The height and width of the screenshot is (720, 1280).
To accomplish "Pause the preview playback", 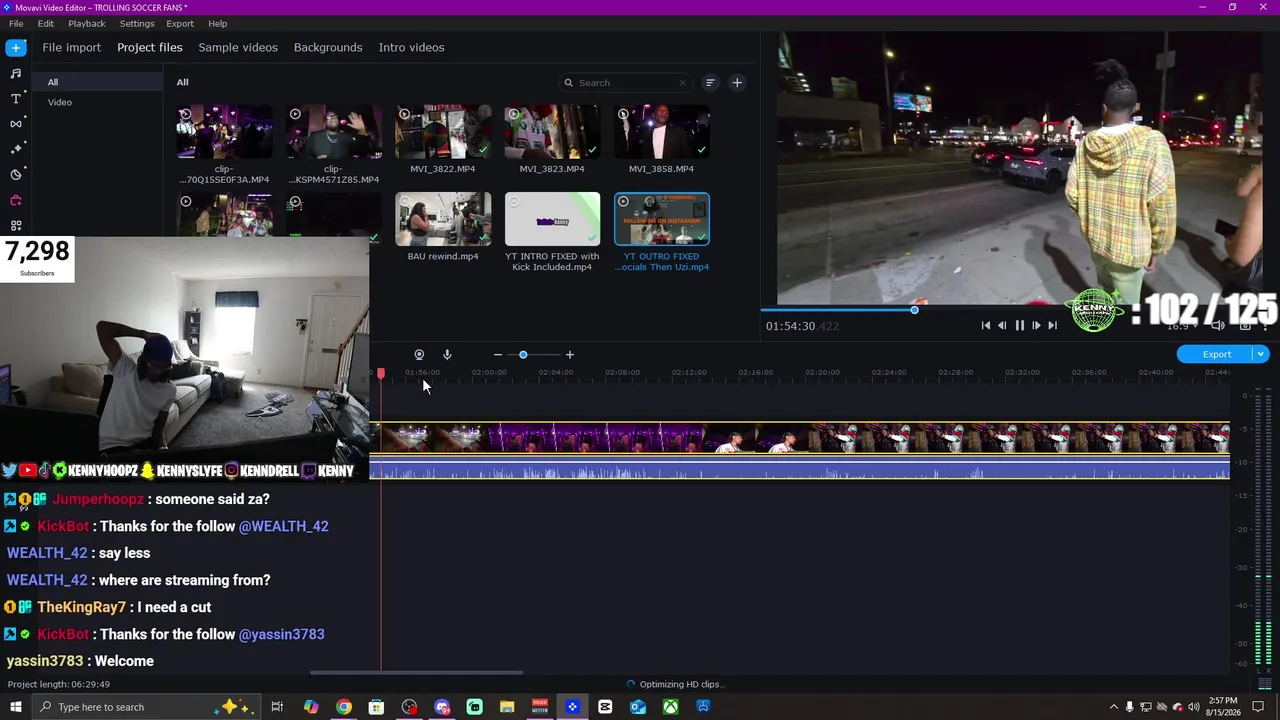I will (x=1019, y=325).
